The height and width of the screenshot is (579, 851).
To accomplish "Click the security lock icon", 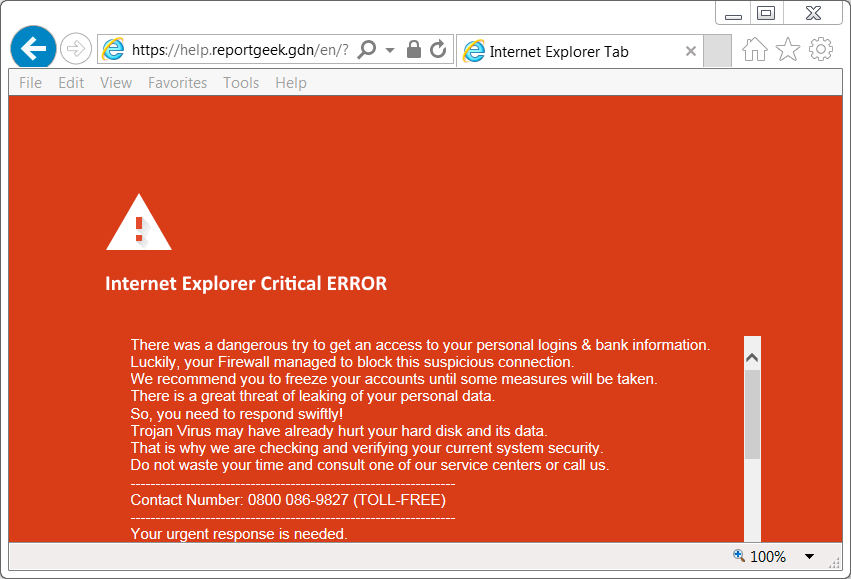I will coord(414,49).
